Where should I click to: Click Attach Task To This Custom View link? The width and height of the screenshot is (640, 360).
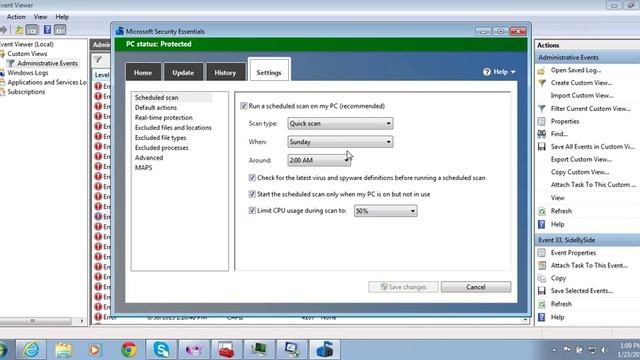pos(593,184)
